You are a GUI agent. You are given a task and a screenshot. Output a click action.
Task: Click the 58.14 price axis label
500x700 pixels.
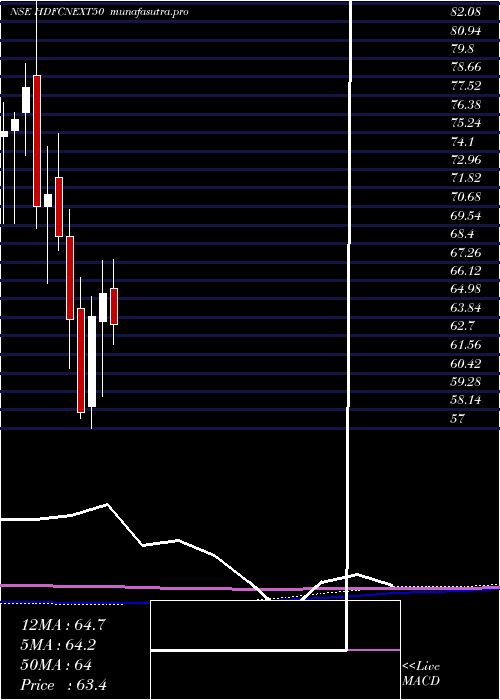point(465,400)
